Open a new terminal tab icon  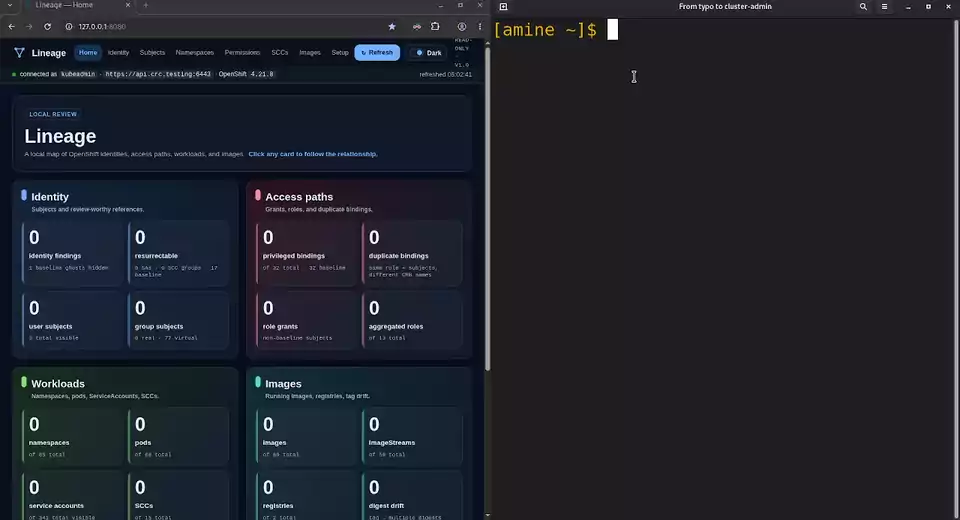pyautogui.click(x=503, y=7)
